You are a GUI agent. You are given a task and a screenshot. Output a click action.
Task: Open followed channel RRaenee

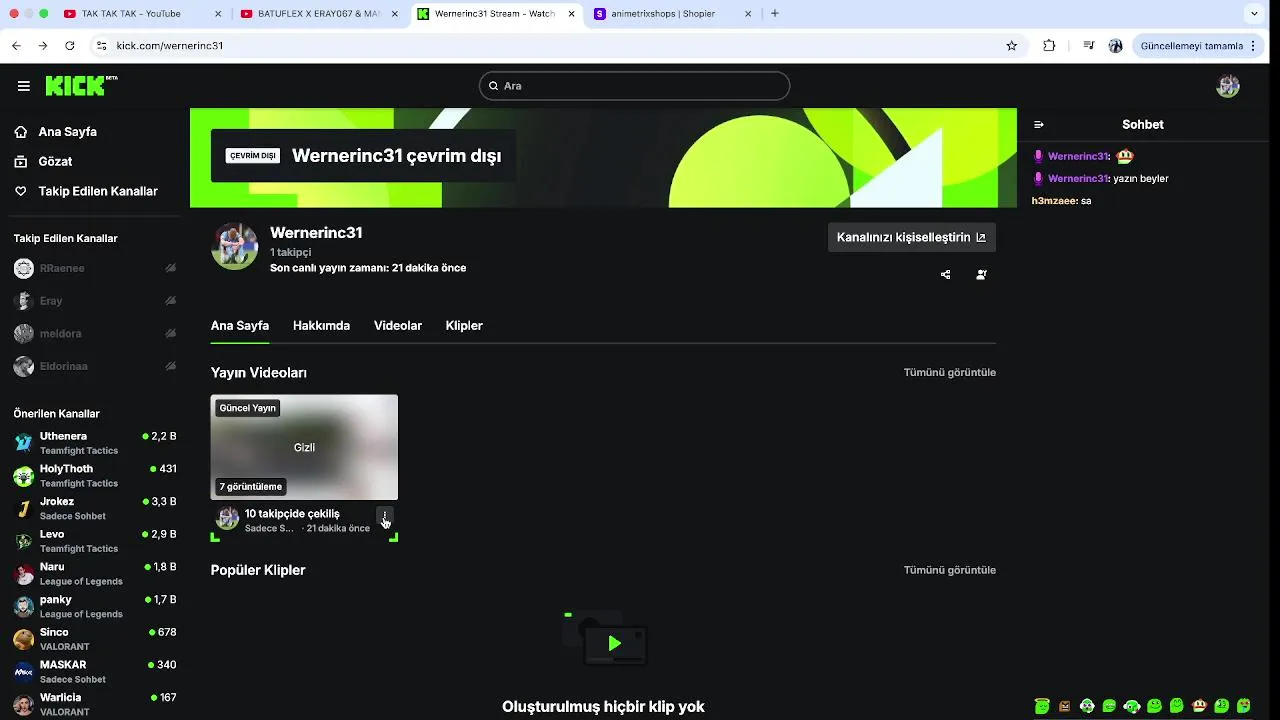pos(95,268)
